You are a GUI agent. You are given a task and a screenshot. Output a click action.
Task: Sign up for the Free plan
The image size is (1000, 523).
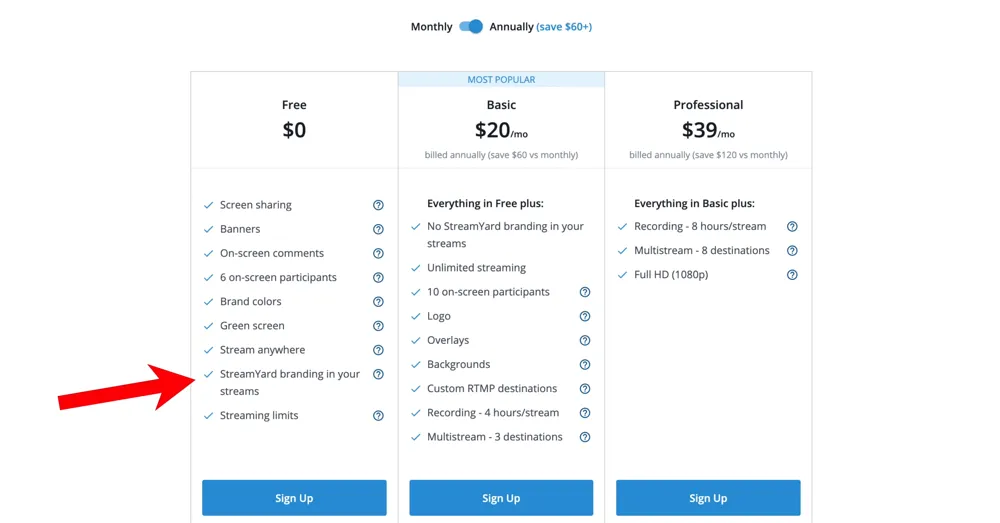click(294, 498)
